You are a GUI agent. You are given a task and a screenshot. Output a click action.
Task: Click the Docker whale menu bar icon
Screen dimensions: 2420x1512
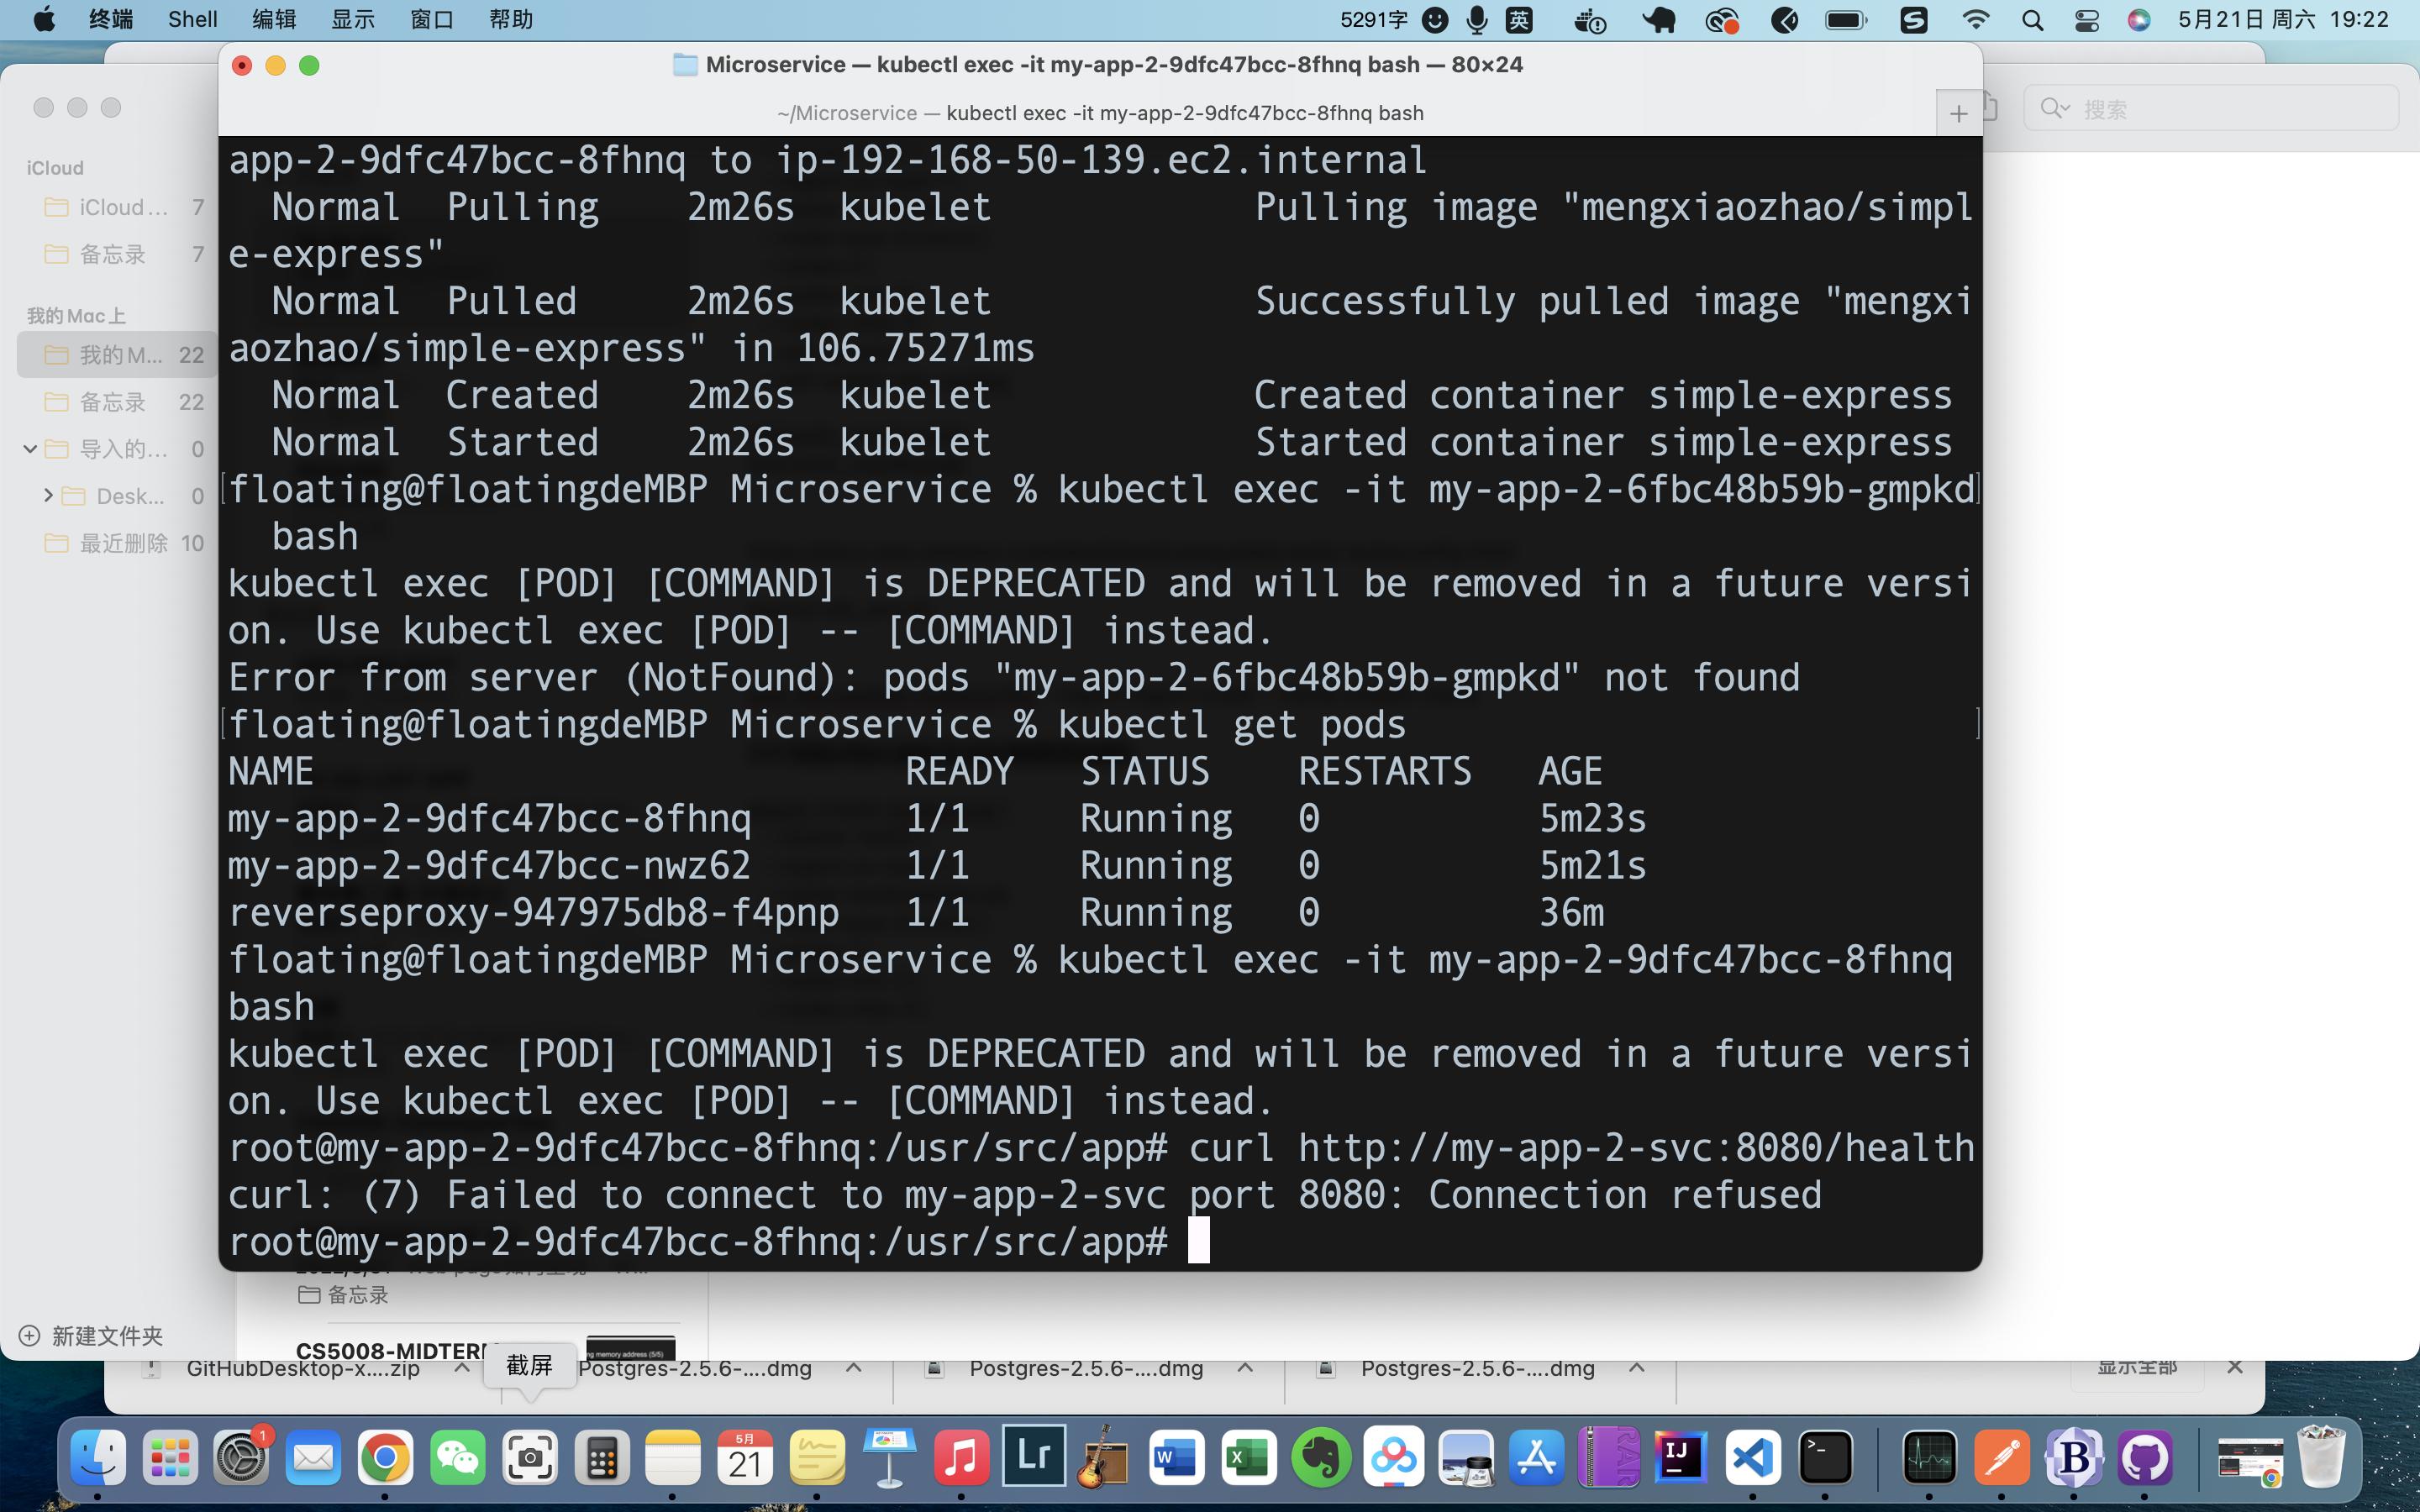(1589, 20)
